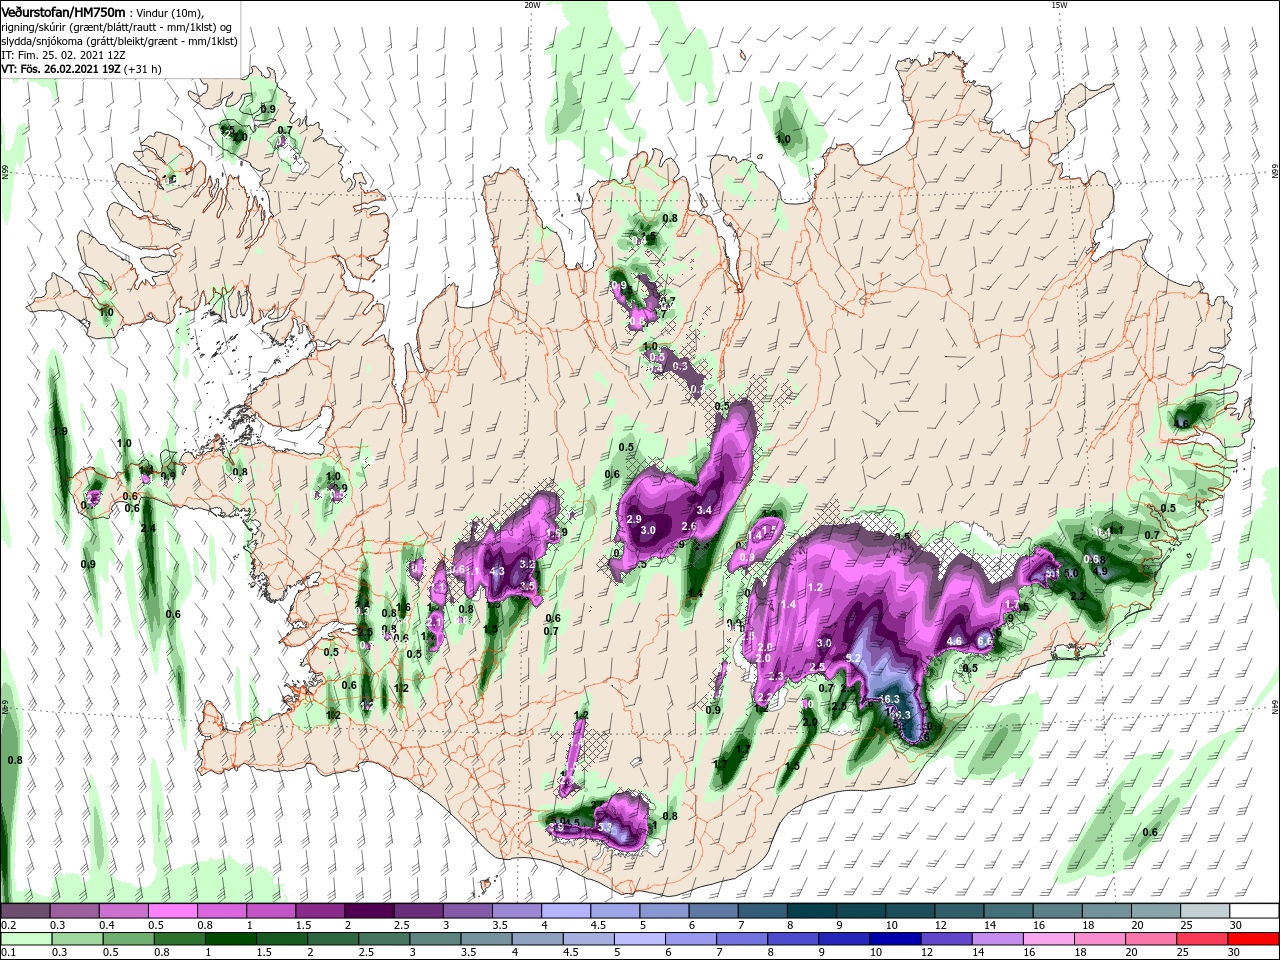The image size is (1280, 960).
Task: Select the pale lavender swatch at 4 on the upper scale
Action: pos(566,911)
